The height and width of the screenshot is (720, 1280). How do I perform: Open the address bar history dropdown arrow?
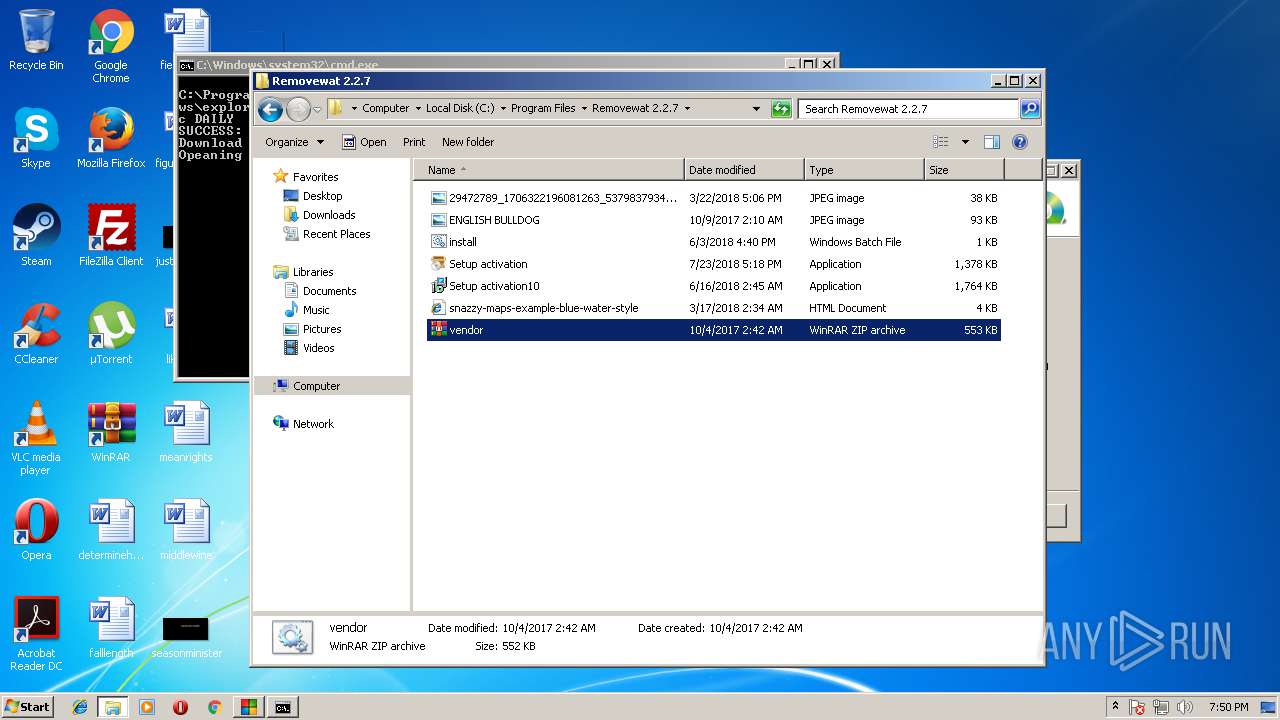click(x=756, y=109)
